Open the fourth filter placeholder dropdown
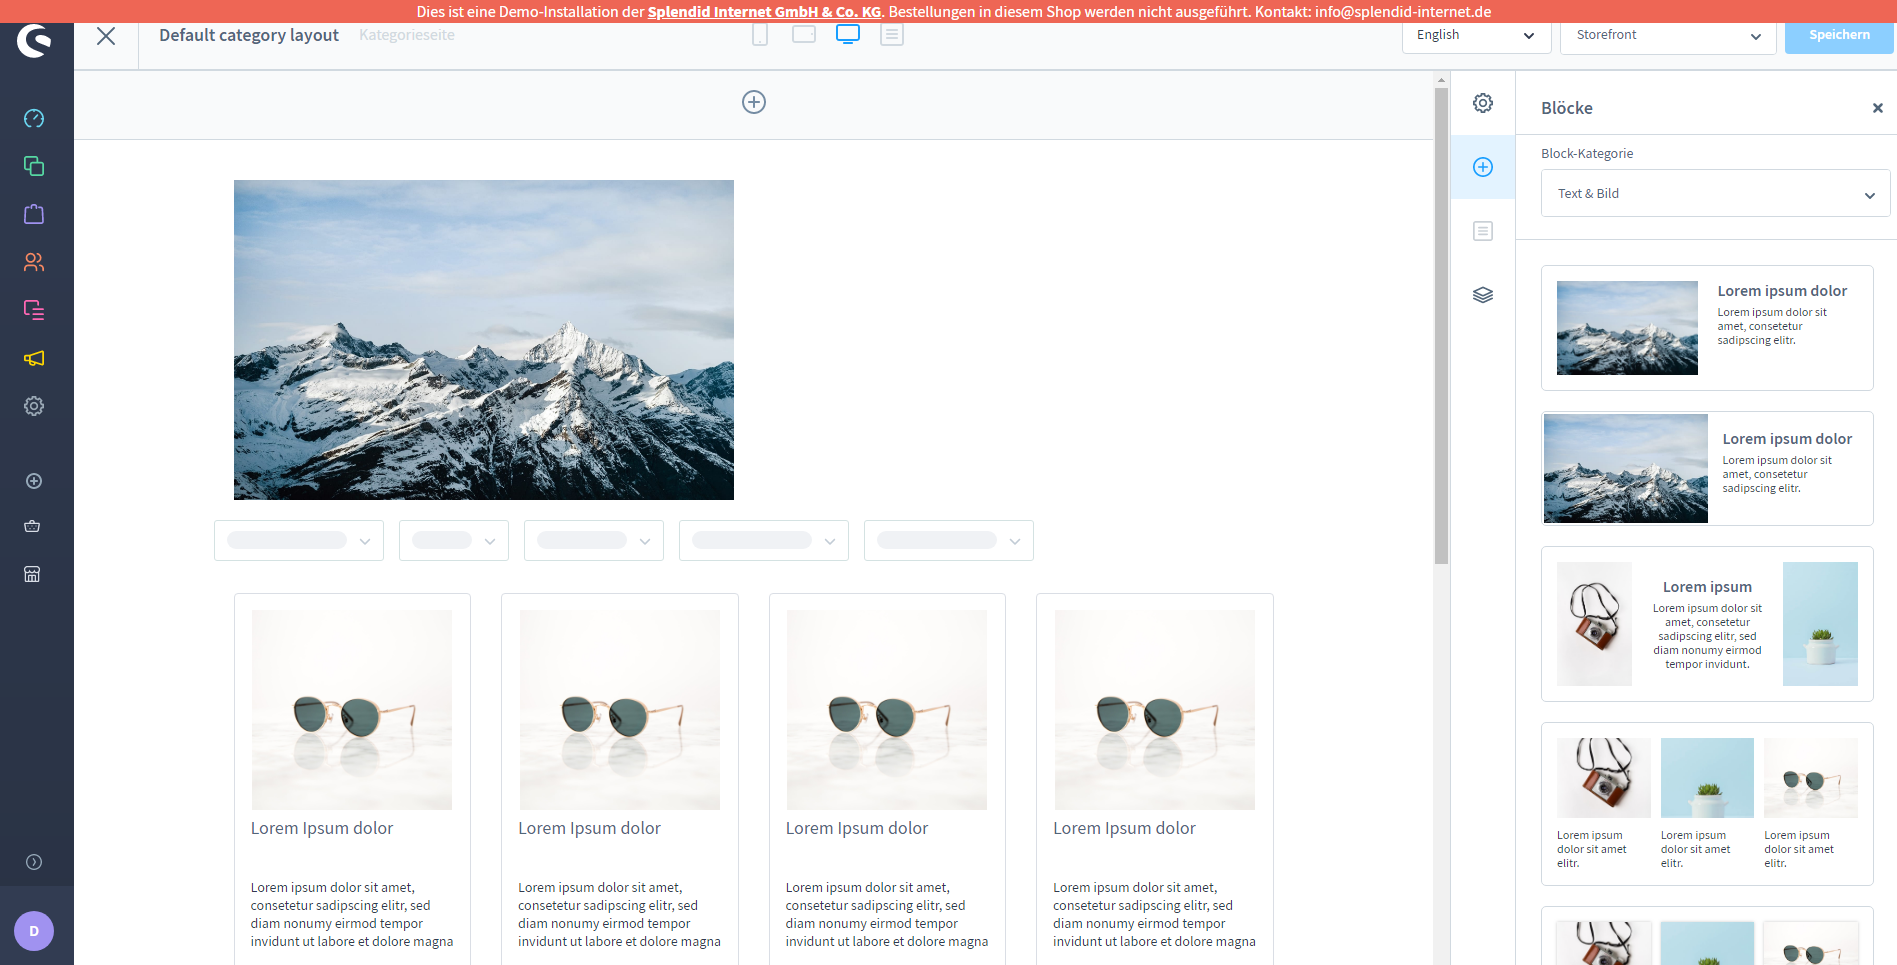1897x965 pixels. point(764,541)
